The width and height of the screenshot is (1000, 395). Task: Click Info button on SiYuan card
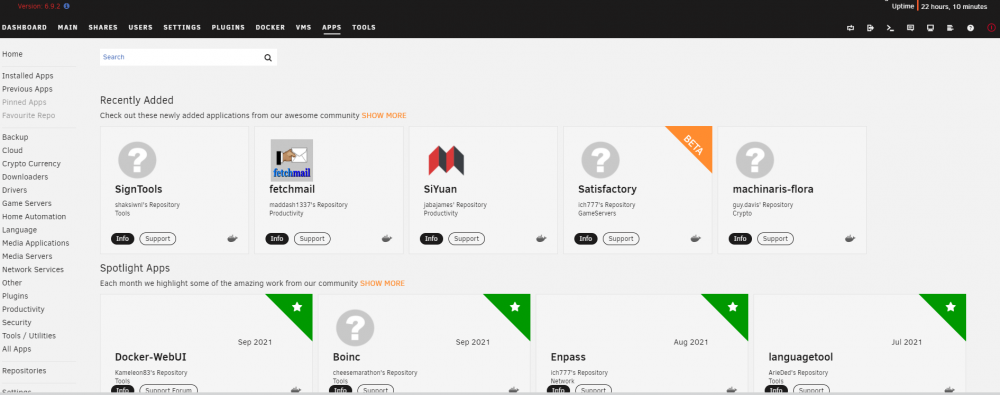(x=431, y=239)
